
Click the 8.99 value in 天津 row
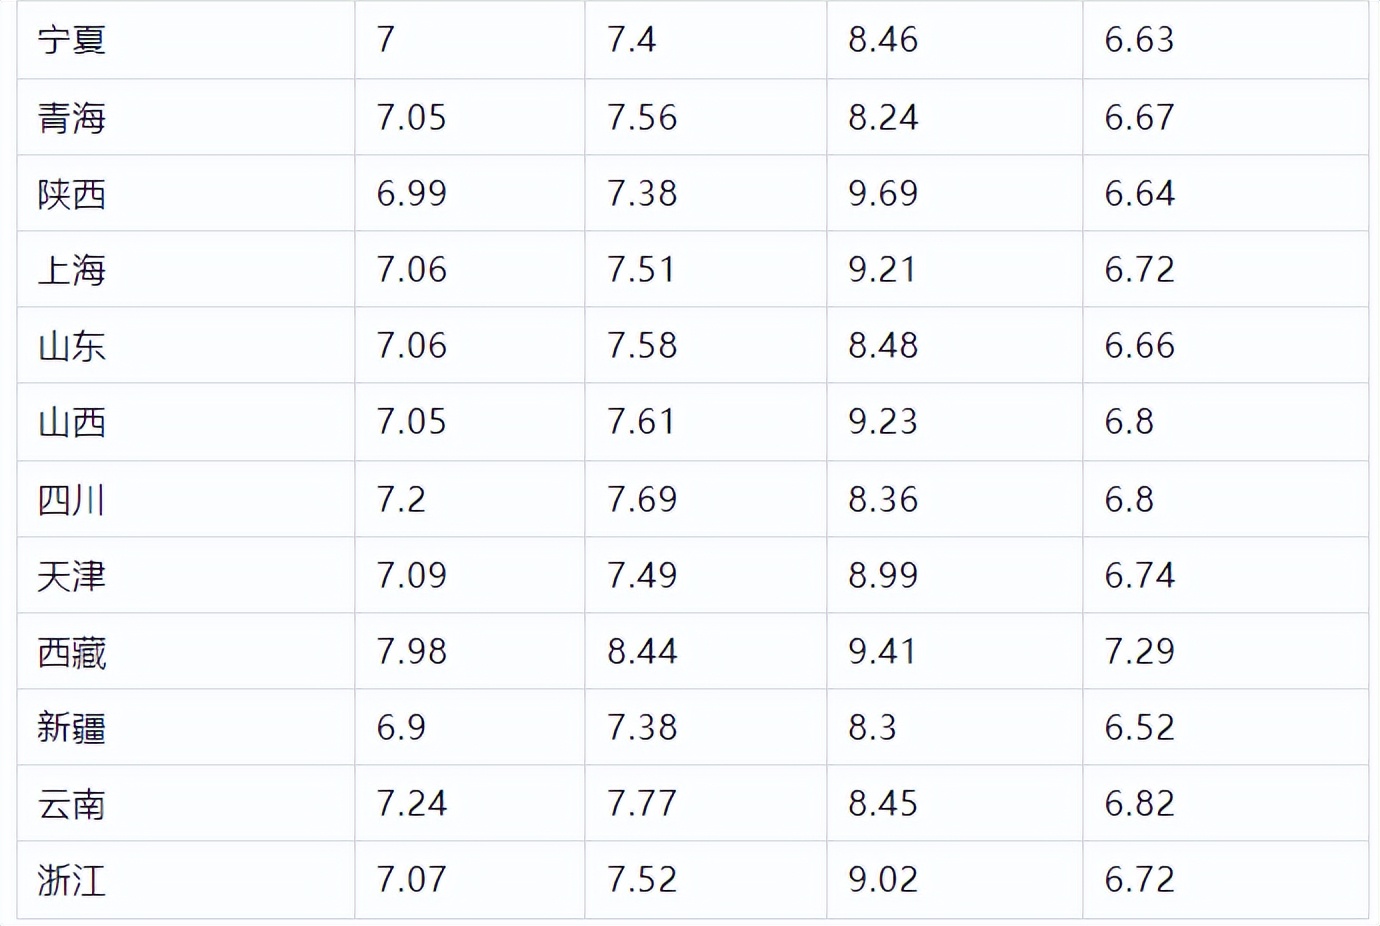883,575
